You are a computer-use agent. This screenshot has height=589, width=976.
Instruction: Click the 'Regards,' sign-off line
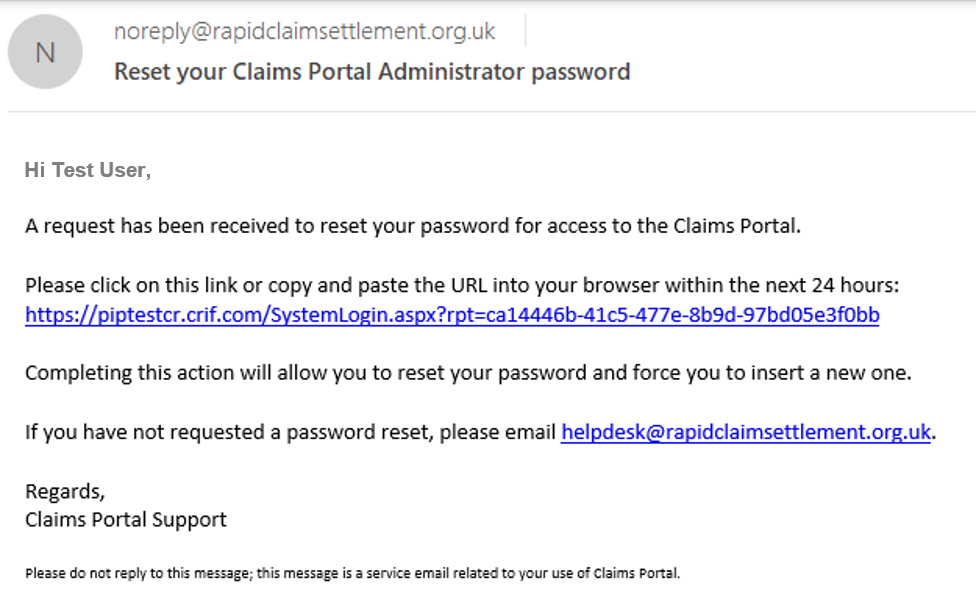point(65,491)
